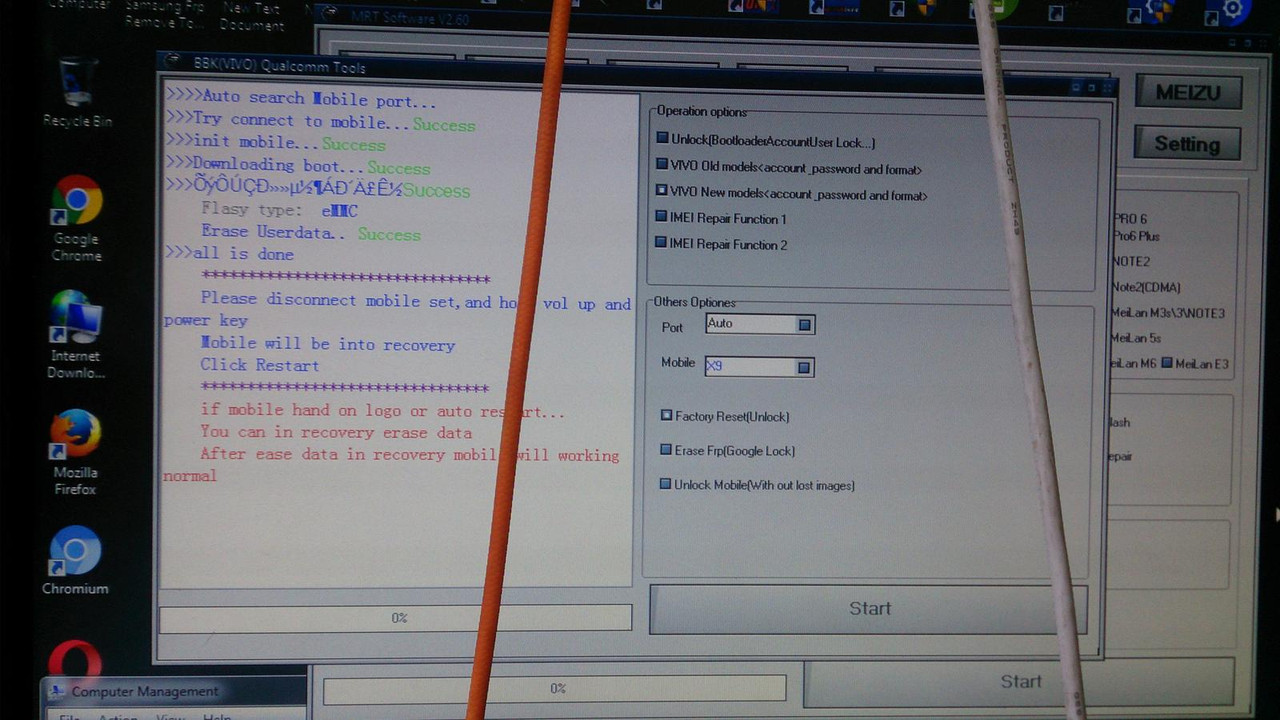Click Start button in MRT Software window
Image resolution: width=1280 pixels, height=720 pixels.
click(x=1021, y=681)
